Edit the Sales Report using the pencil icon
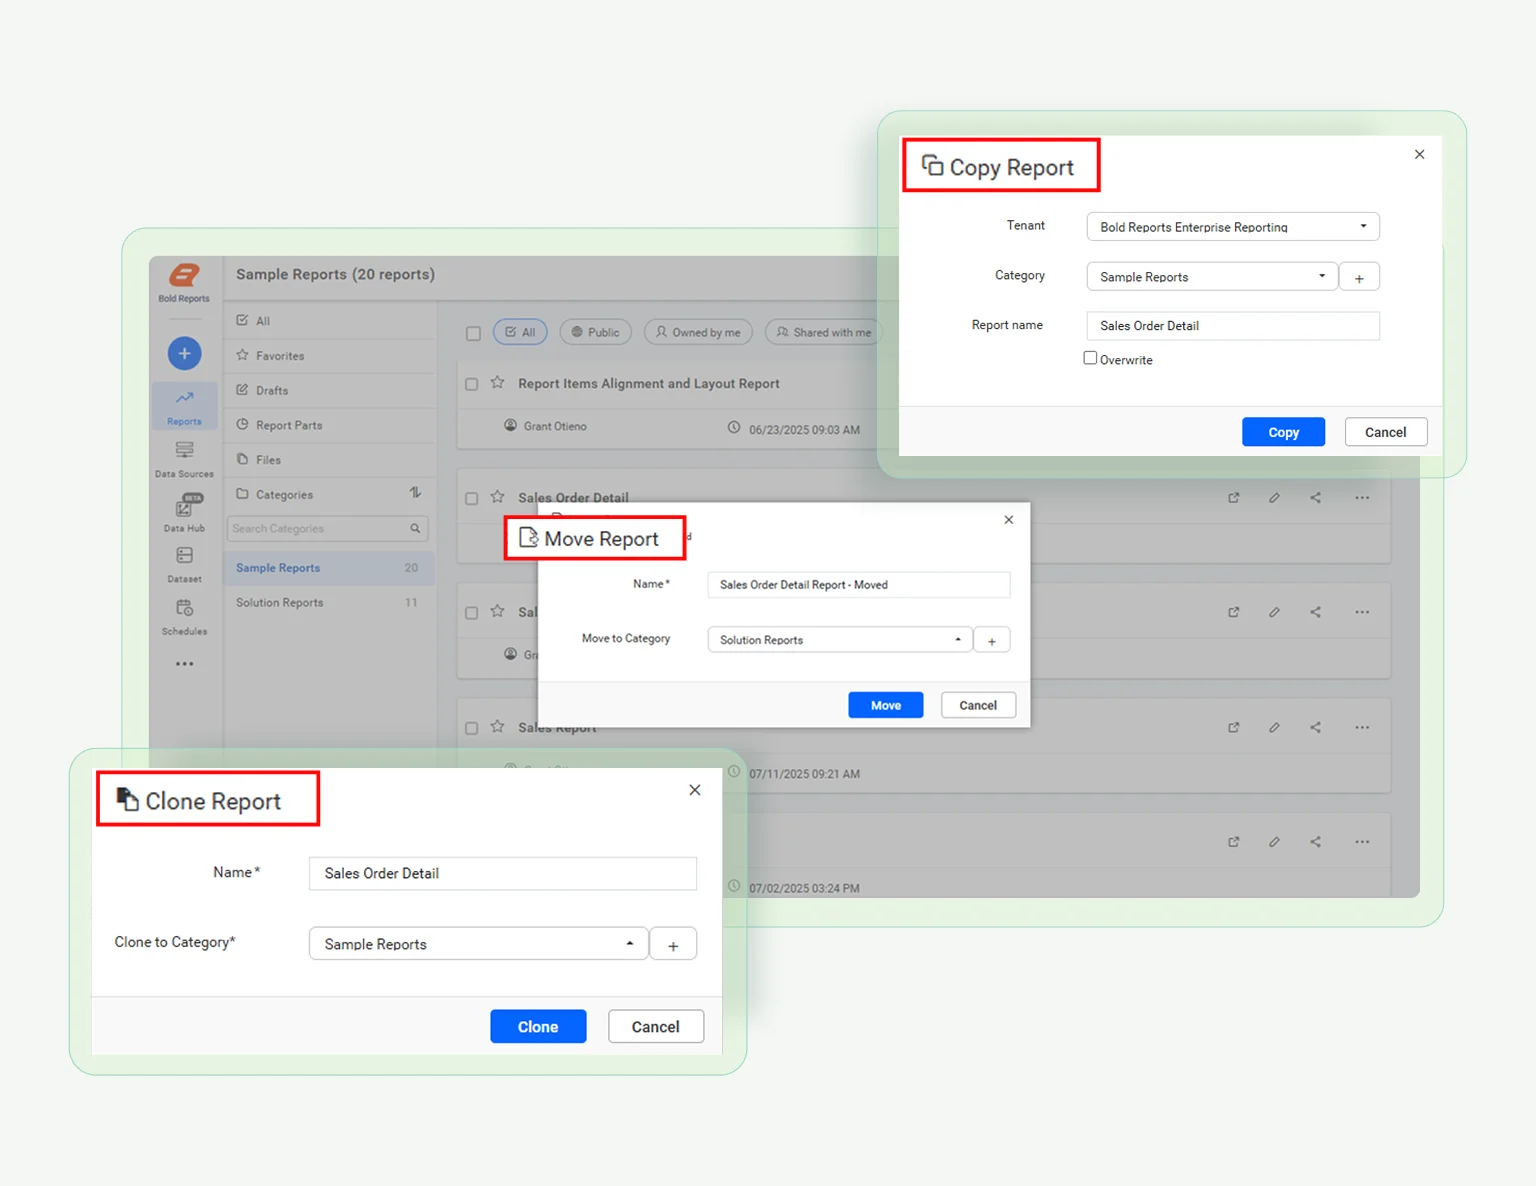 click(x=1274, y=727)
